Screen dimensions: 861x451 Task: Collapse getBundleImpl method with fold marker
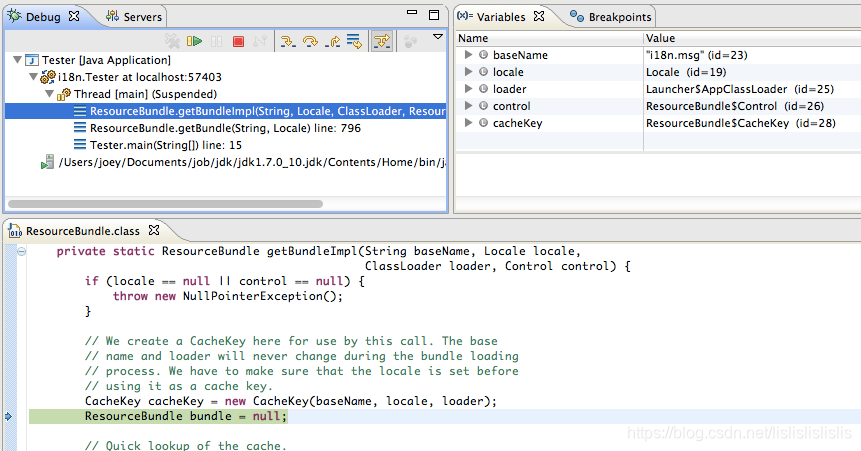(x=21, y=252)
